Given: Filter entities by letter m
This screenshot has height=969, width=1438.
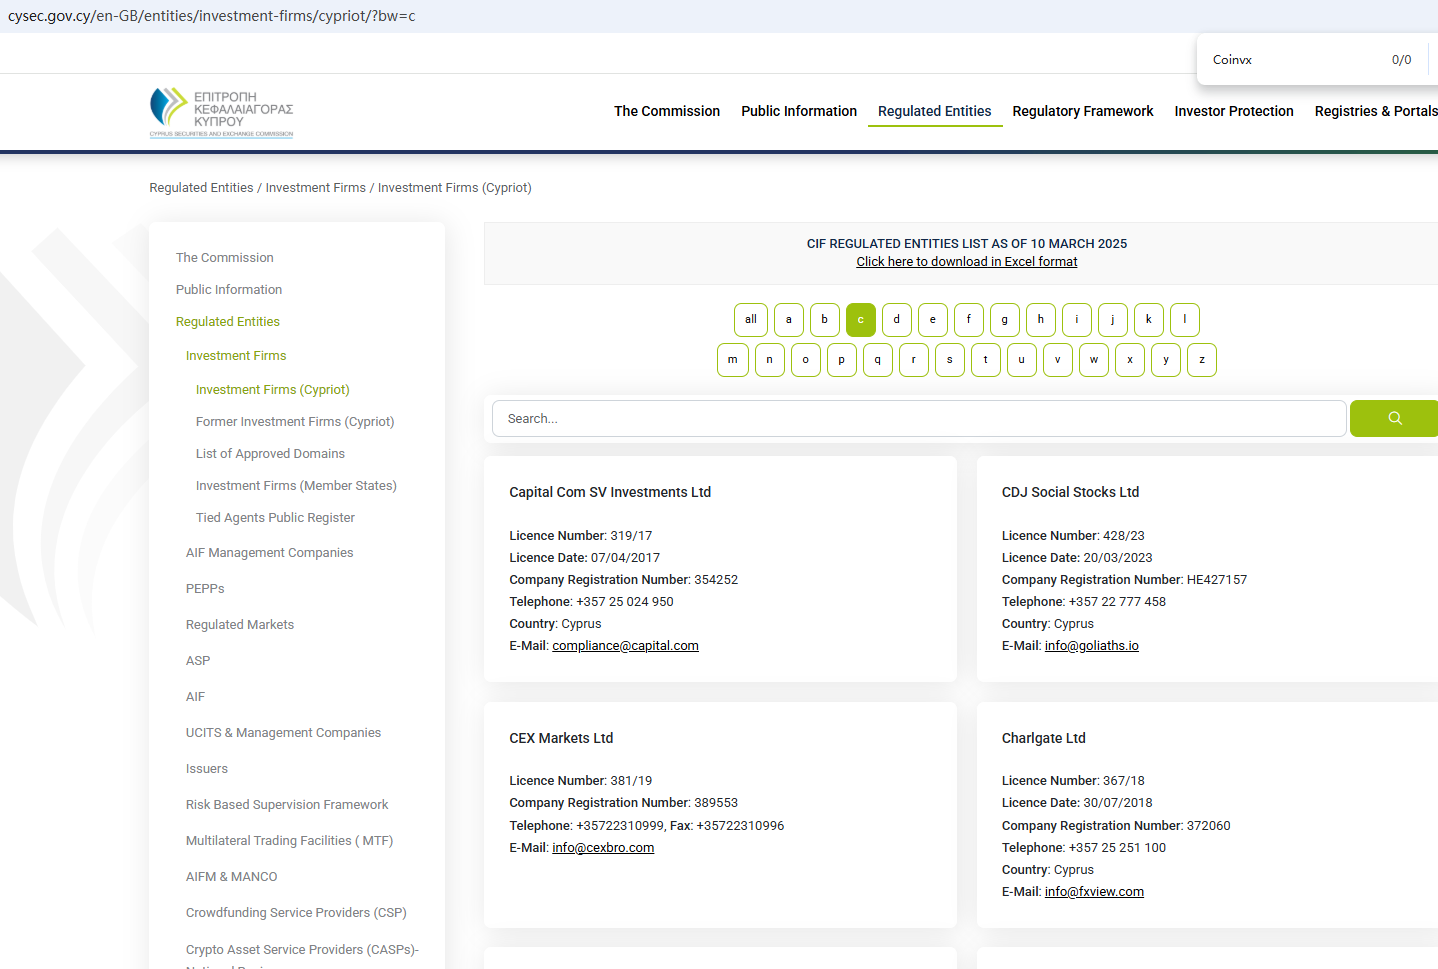Looking at the screenshot, I should click(x=733, y=360).
